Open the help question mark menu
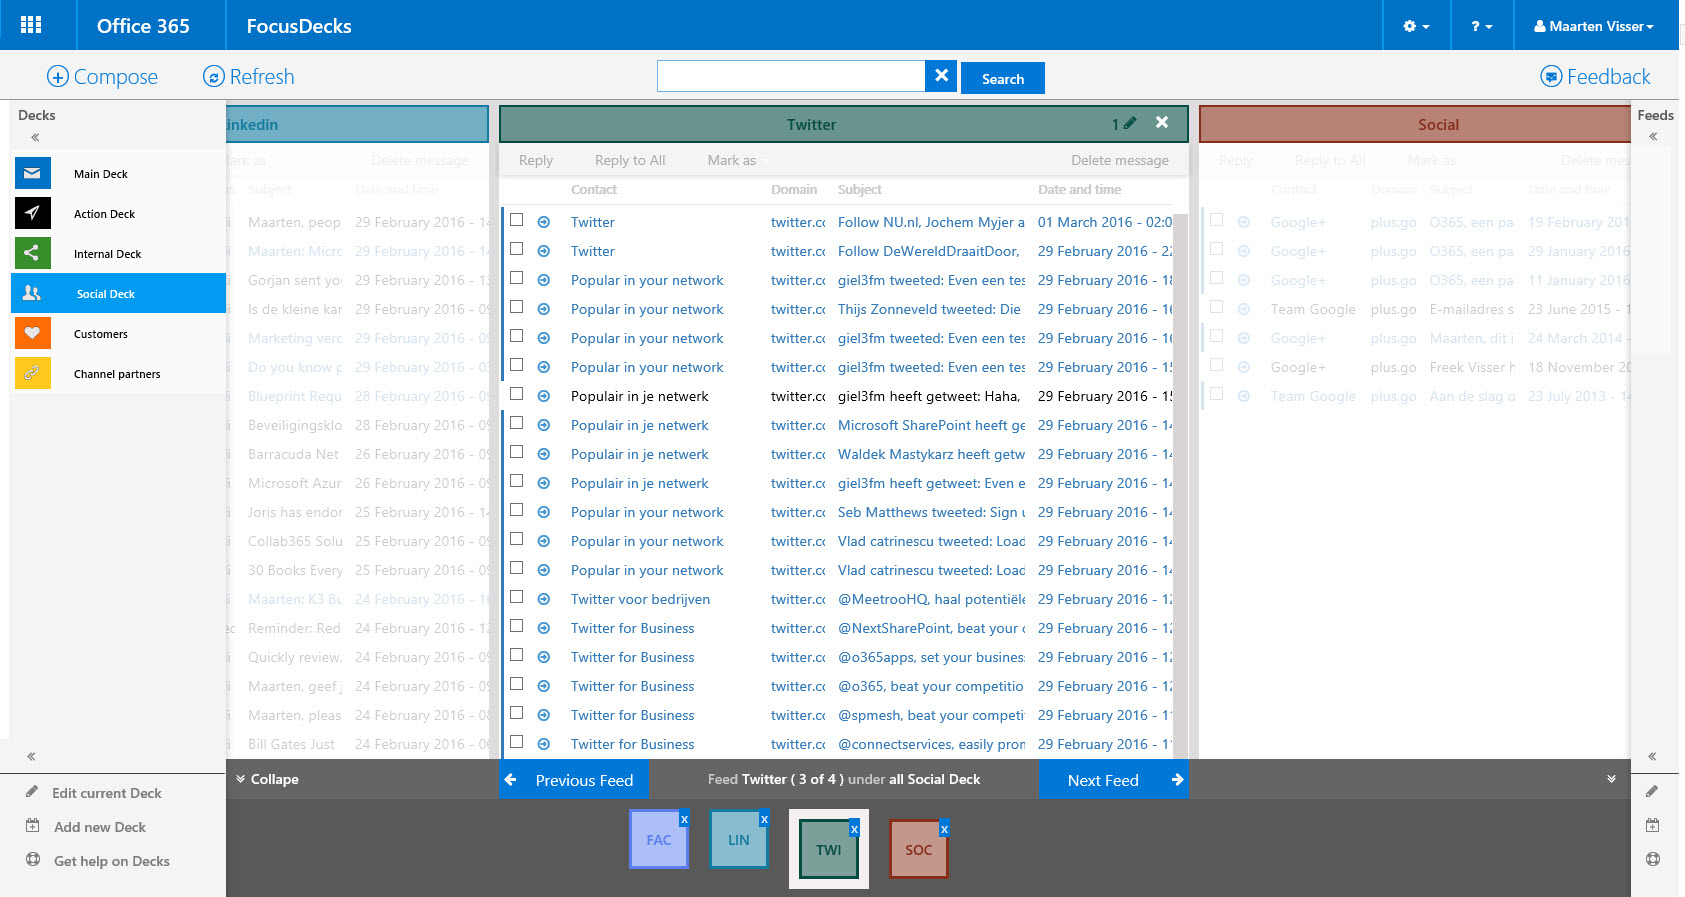The height and width of the screenshot is (897, 1685). (1481, 26)
